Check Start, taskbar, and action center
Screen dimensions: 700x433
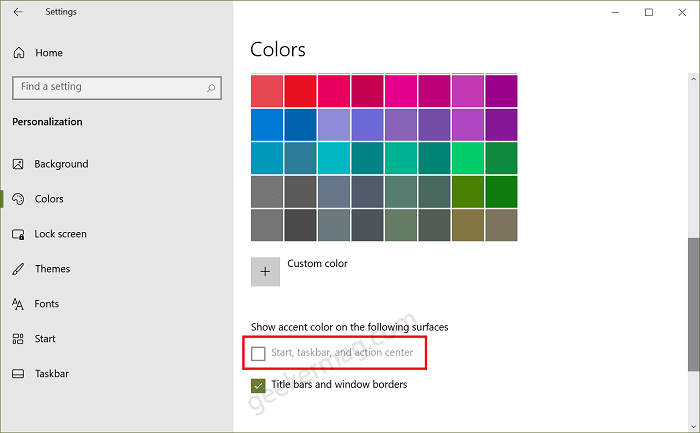pyautogui.click(x=258, y=354)
